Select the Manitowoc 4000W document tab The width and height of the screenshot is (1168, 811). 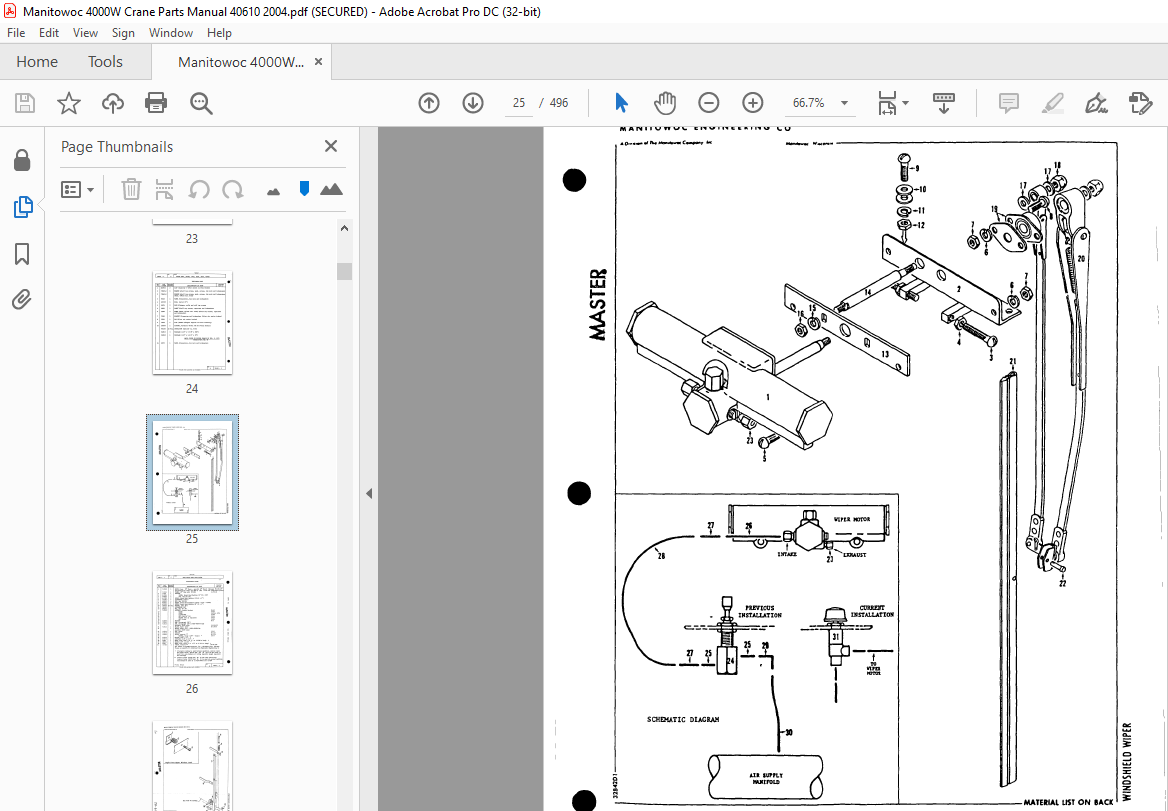click(241, 63)
